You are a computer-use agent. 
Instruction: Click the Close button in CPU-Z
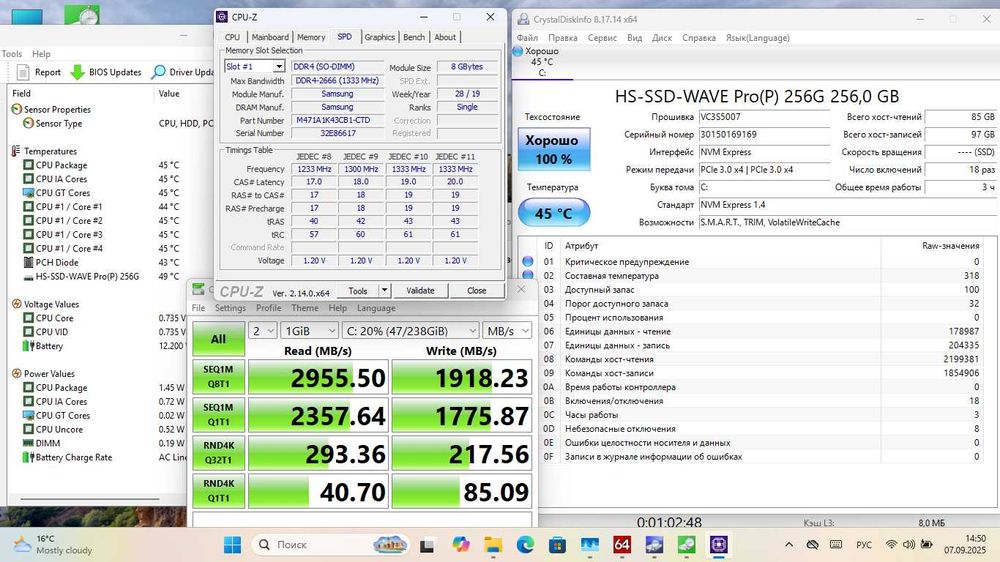[476, 290]
